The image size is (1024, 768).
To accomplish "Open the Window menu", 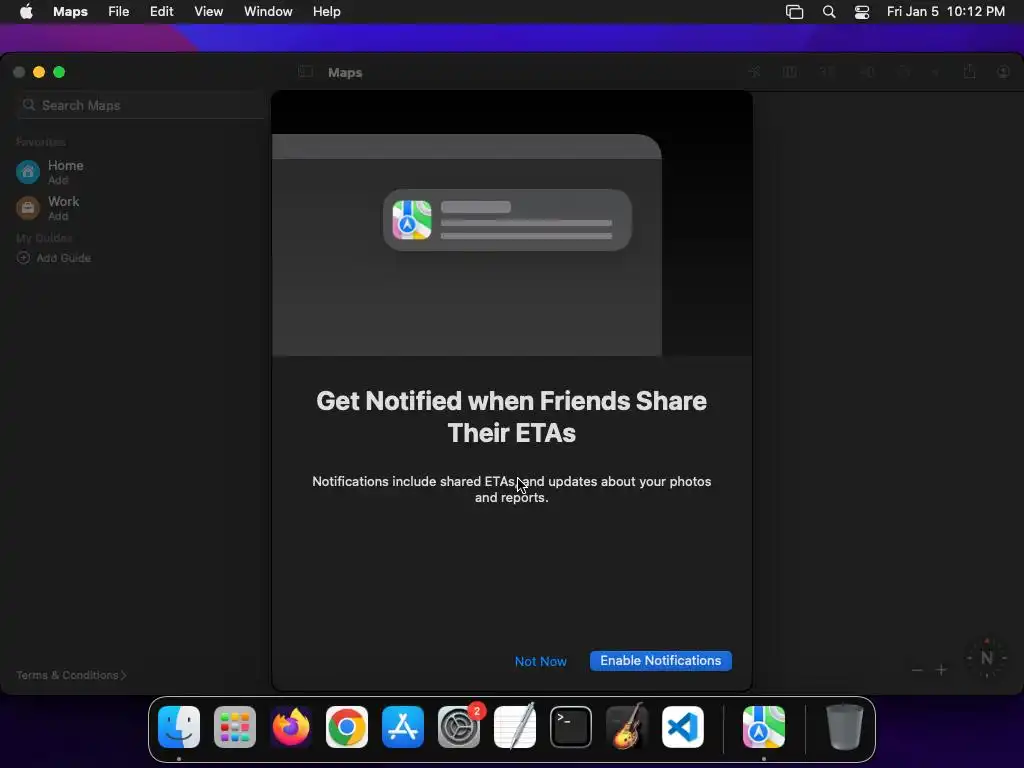I will [x=268, y=12].
